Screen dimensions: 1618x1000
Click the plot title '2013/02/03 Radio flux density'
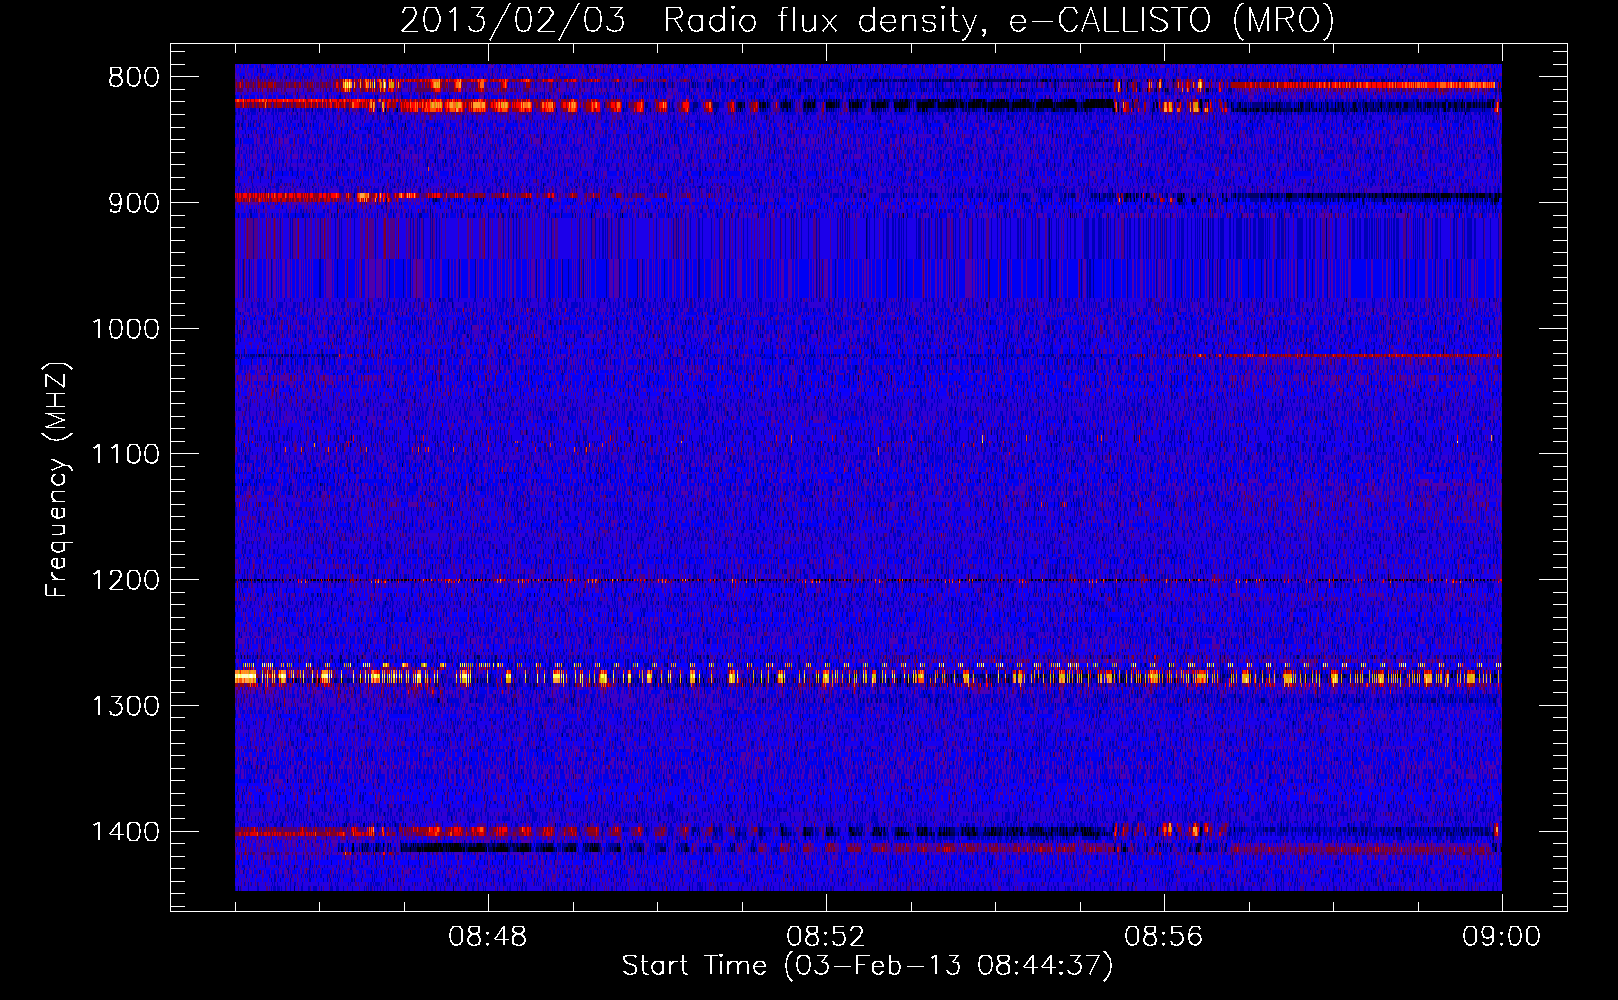tap(867, 20)
